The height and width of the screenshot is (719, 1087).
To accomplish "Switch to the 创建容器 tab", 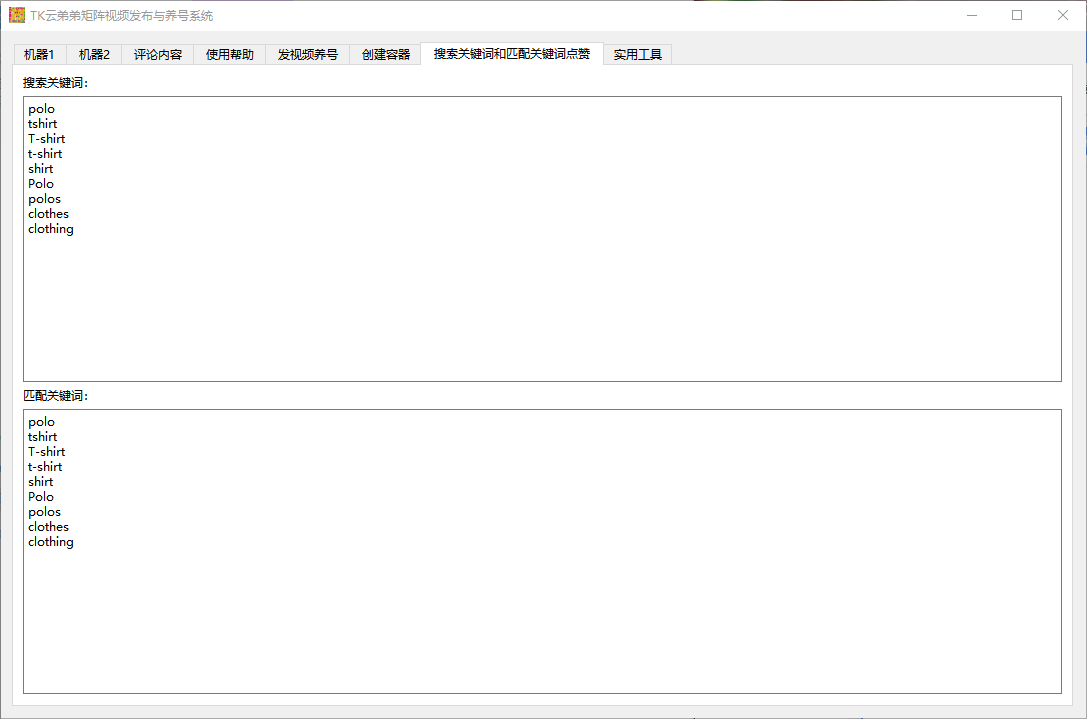I will pyautogui.click(x=386, y=54).
